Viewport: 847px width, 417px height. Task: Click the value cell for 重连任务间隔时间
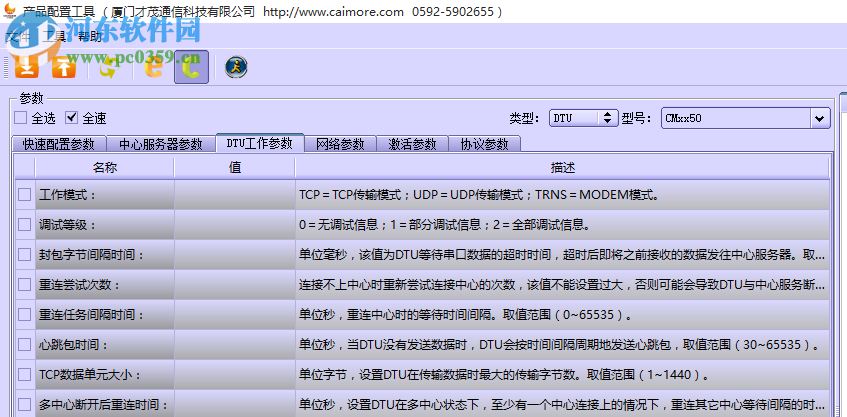(x=235, y=314)
